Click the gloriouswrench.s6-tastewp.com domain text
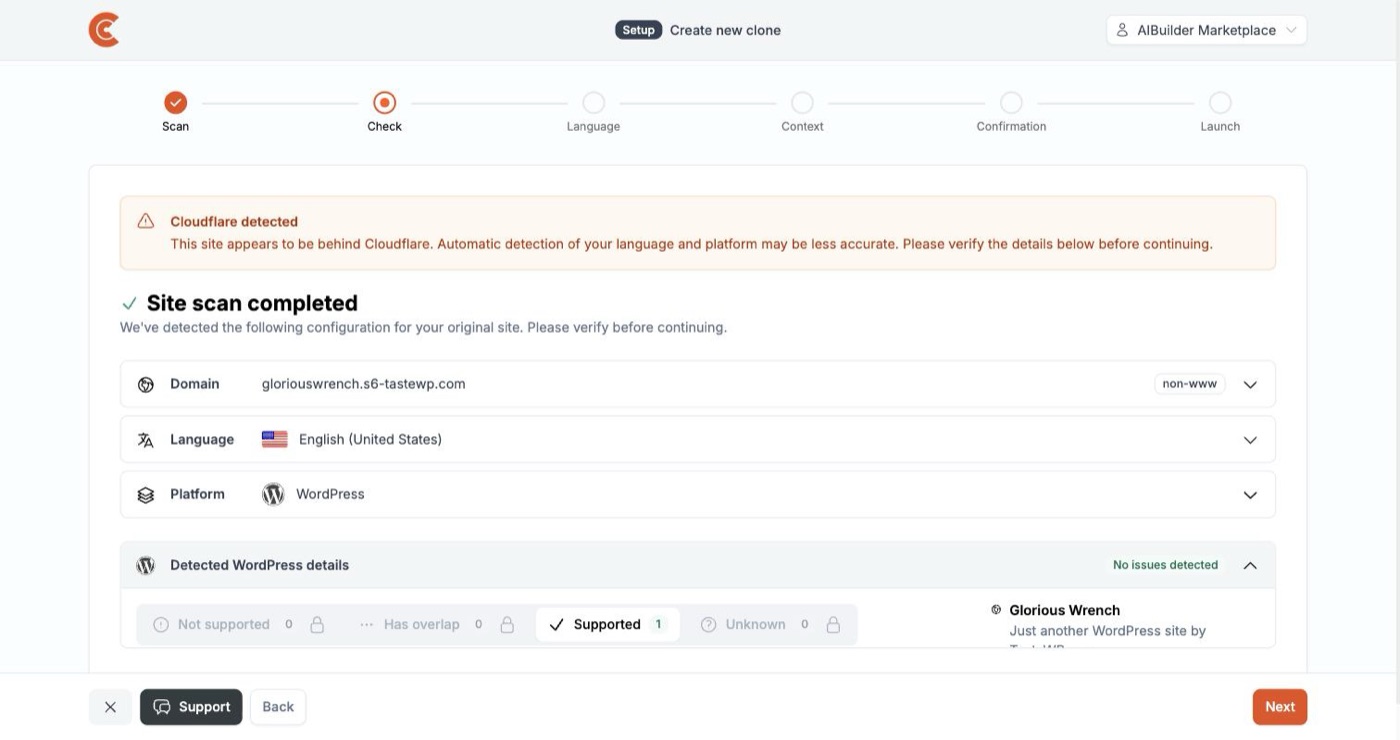The width and height of the screenshot is (1400, 740). pyautogui.click(x=364, y=384)
